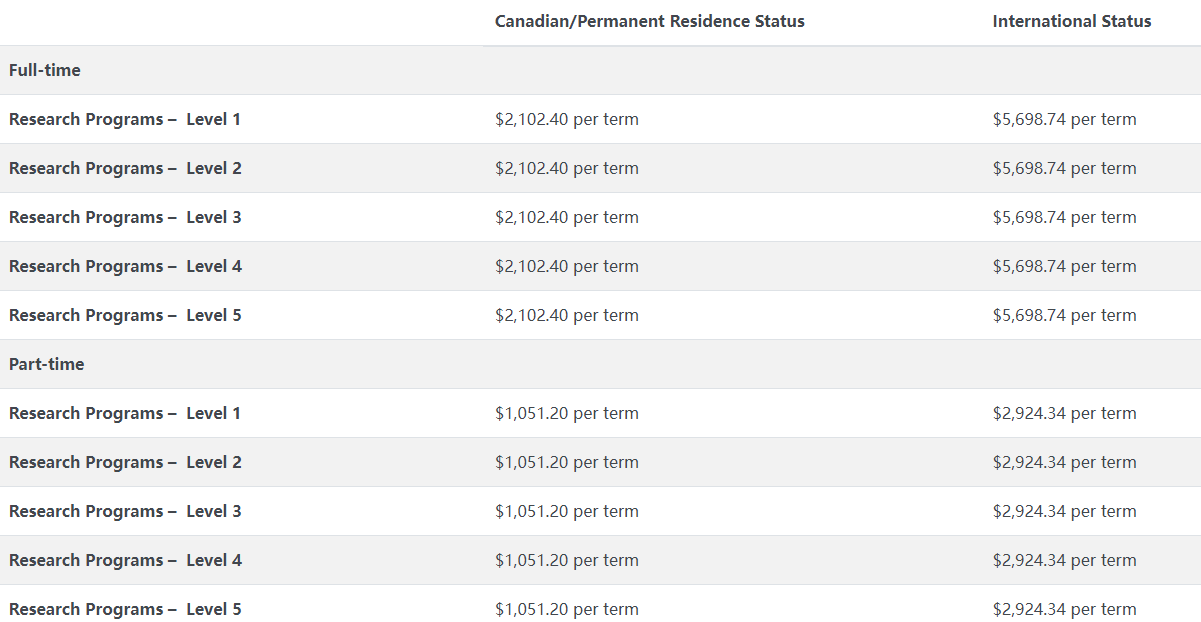Click Part-time Research Programs Level 2 label
This screenshot has width=1201, height=622.
(125, 462)
